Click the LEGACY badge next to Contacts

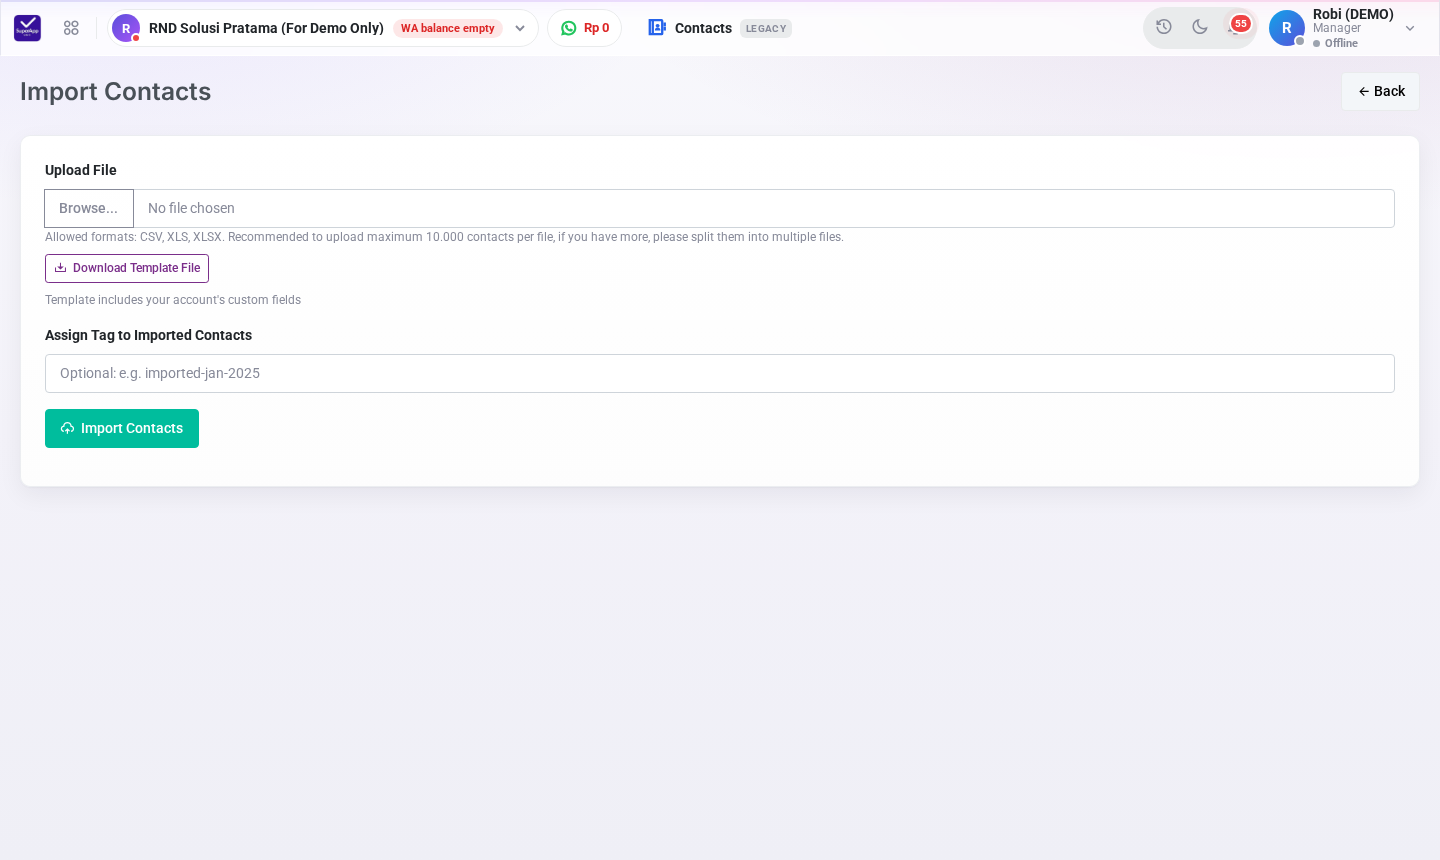[x=766, y=28]
